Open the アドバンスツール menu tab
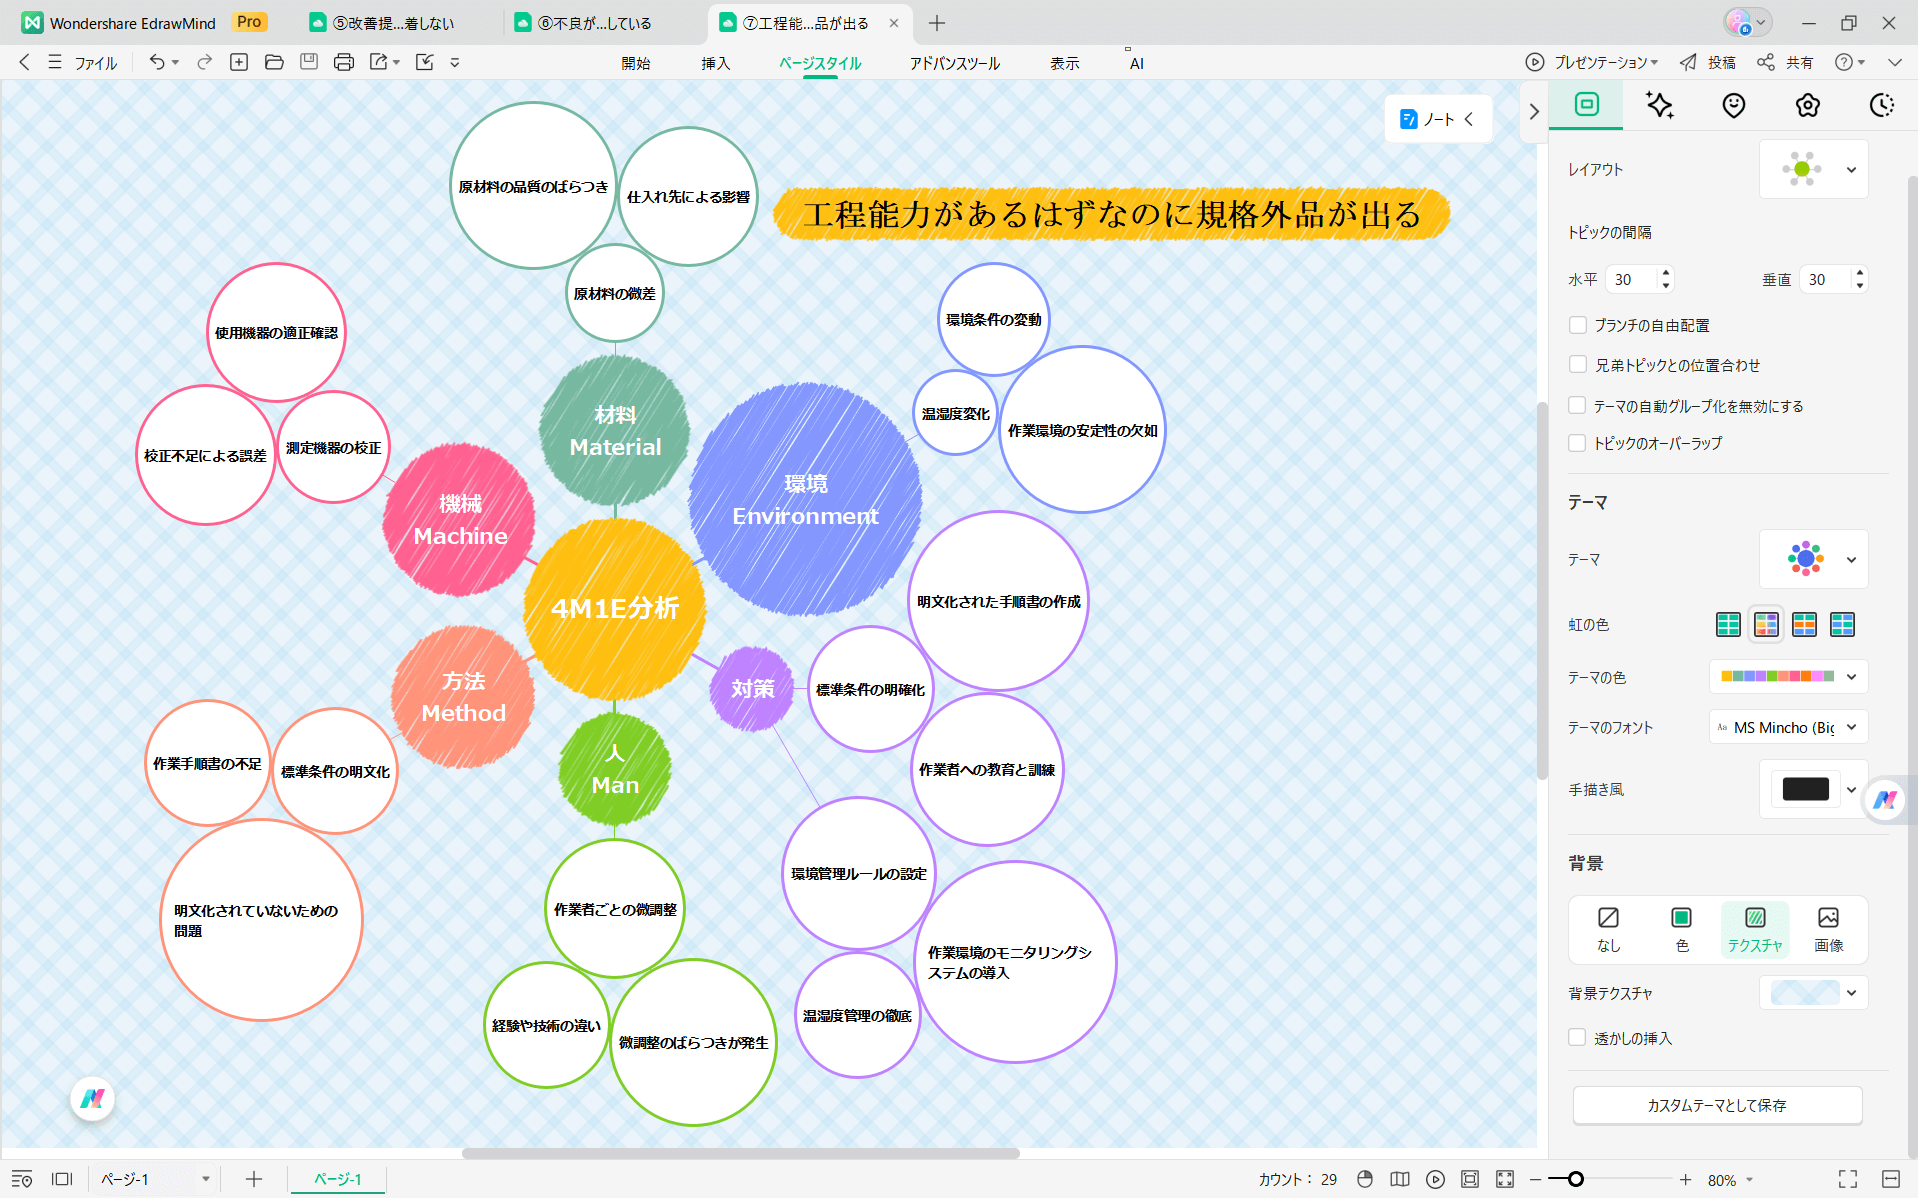Viewport: 1918px width, 1198px height. [954, 63]
